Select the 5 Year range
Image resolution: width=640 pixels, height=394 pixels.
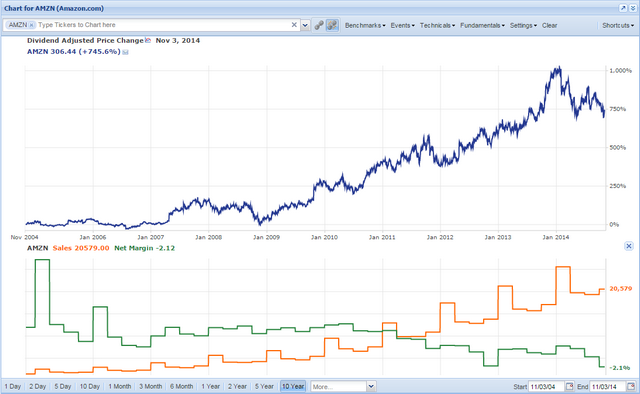click(x=264, y=386)
